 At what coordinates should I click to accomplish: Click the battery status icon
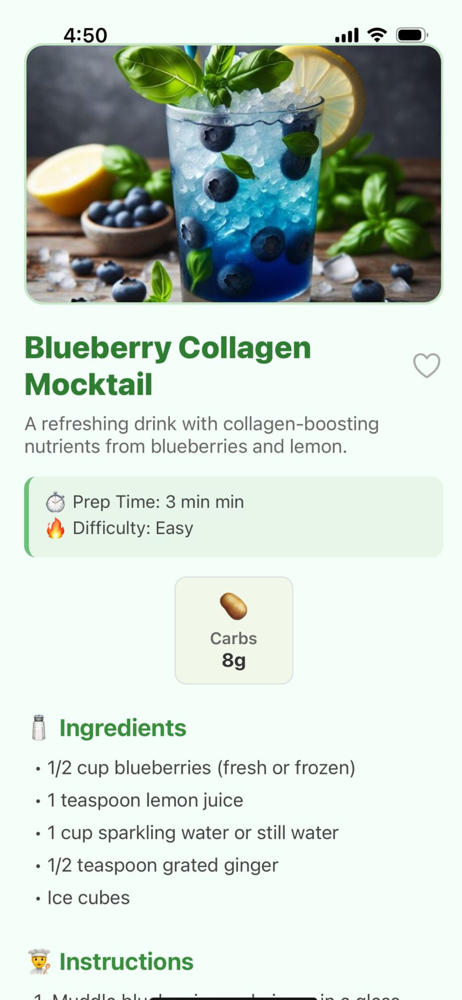pos(412,35)
